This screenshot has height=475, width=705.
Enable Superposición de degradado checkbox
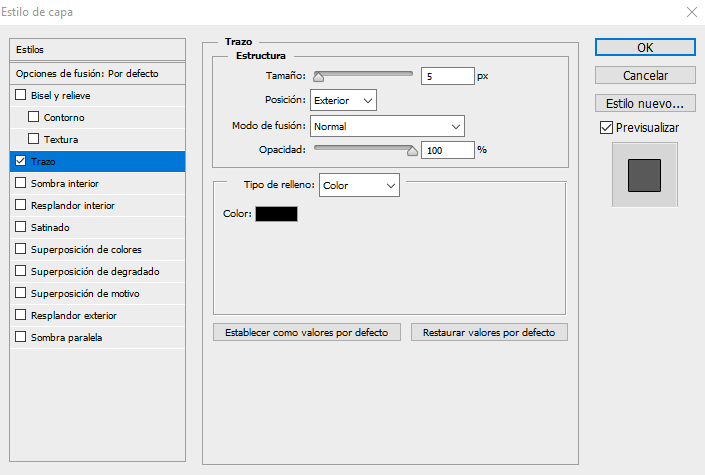[x=21, y=271]
